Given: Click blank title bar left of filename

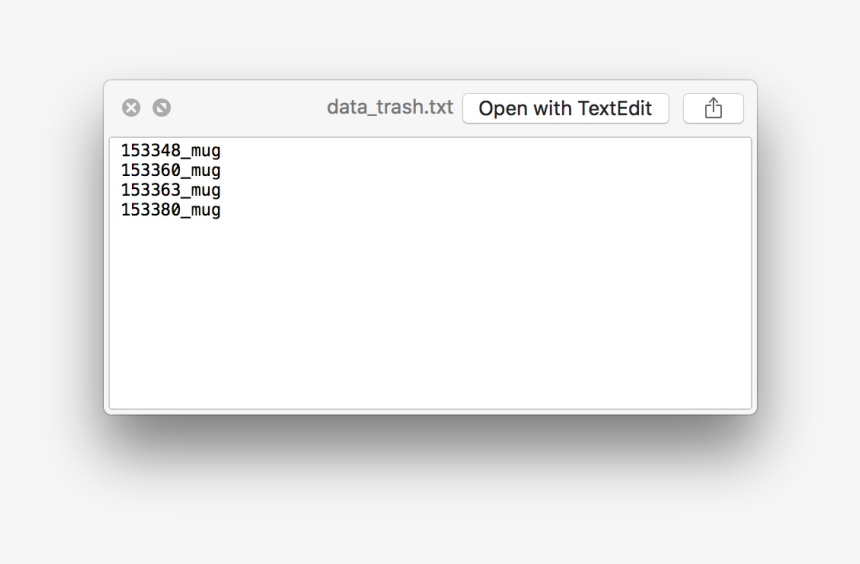Looking at the screenshot, I should (x=247, y=108).
